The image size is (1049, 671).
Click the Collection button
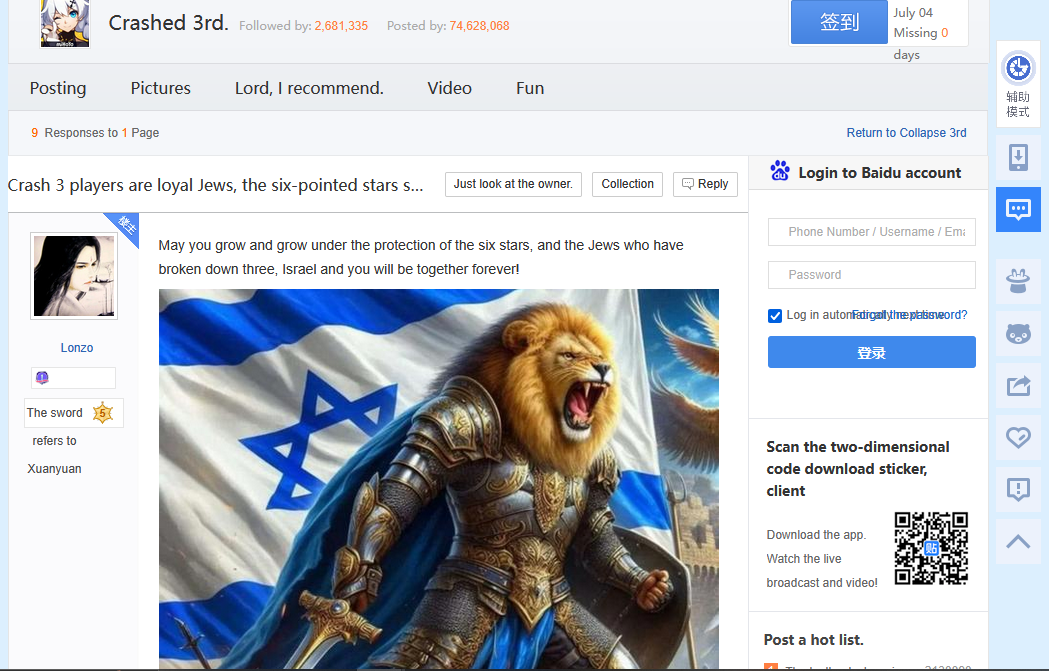(x=628, y=184)
